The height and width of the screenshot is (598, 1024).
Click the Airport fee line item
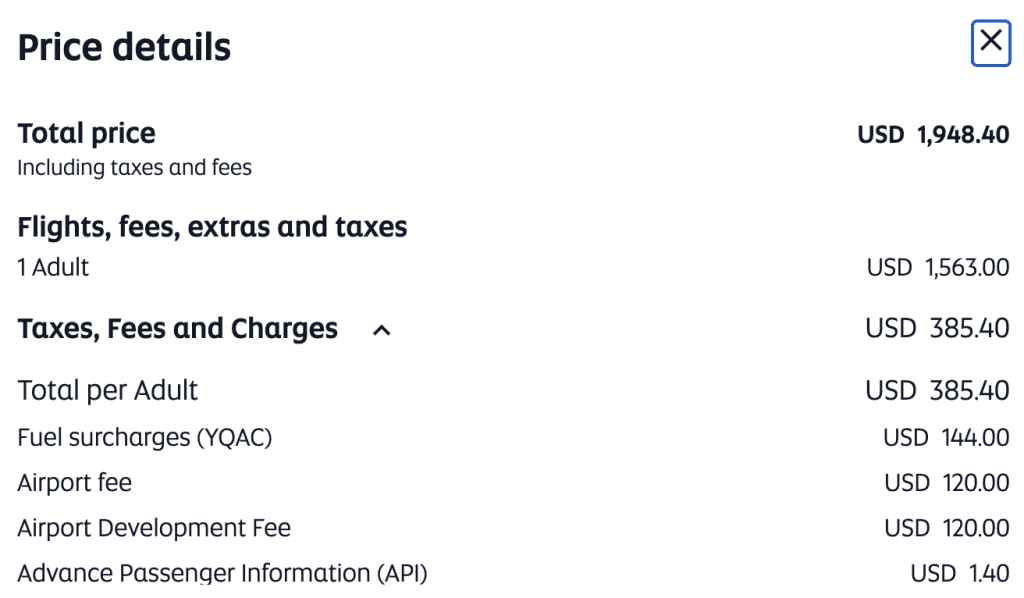74,482
